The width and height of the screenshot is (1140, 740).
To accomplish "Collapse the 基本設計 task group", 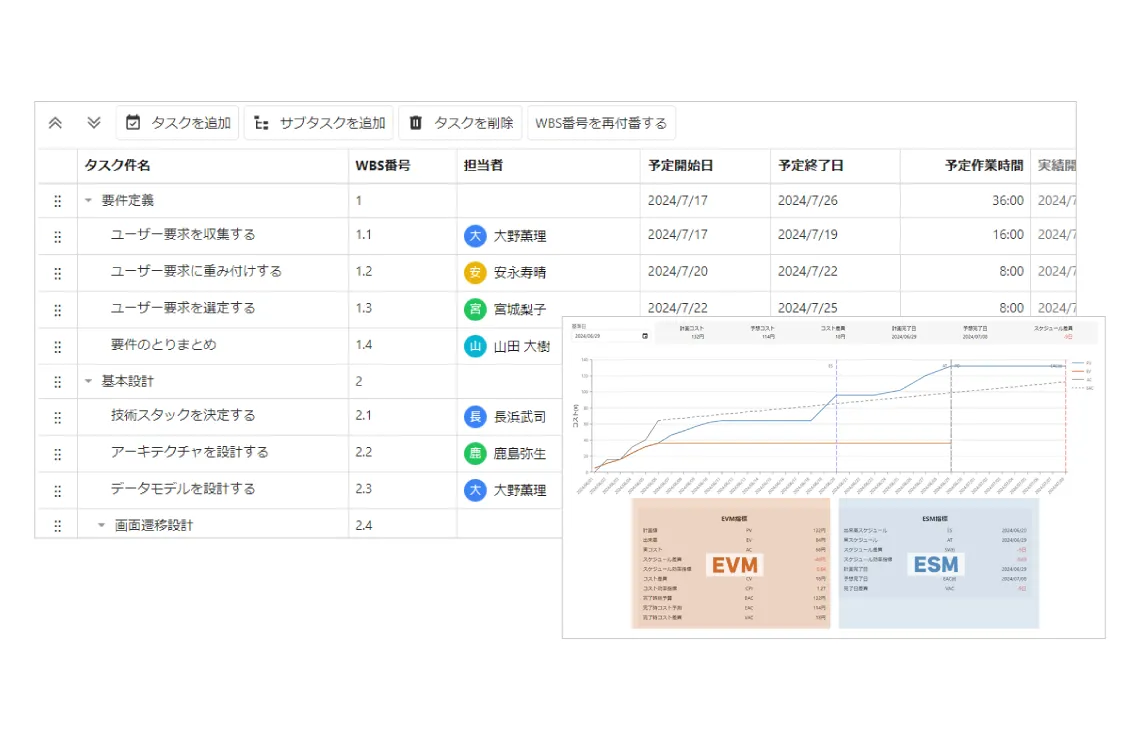I will point(89,381).
